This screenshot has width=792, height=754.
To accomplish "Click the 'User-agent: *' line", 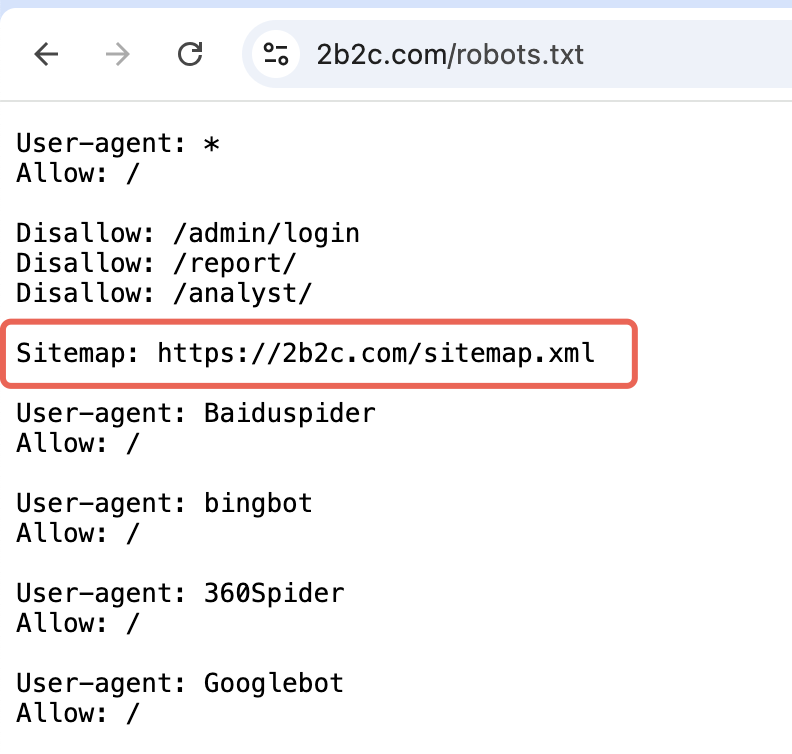I will coord(118,143).
